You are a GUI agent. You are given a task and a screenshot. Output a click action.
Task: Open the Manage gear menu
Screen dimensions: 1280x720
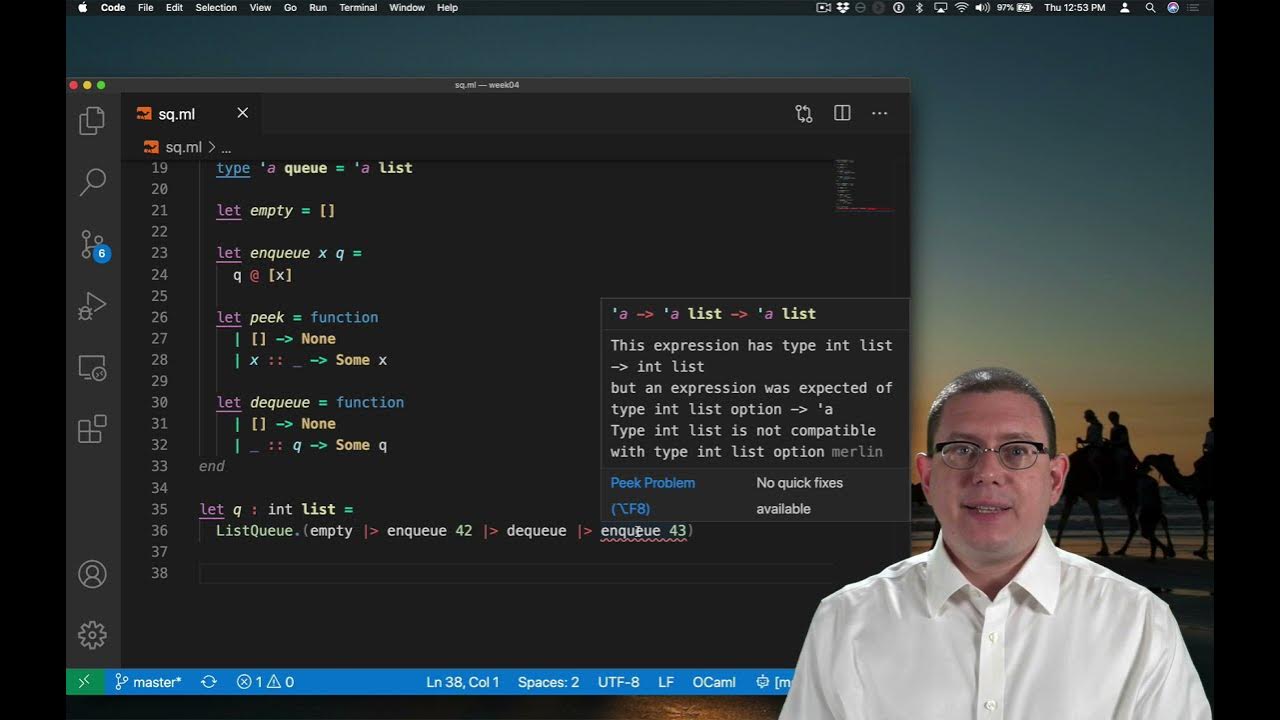click(x=92, y=635)
